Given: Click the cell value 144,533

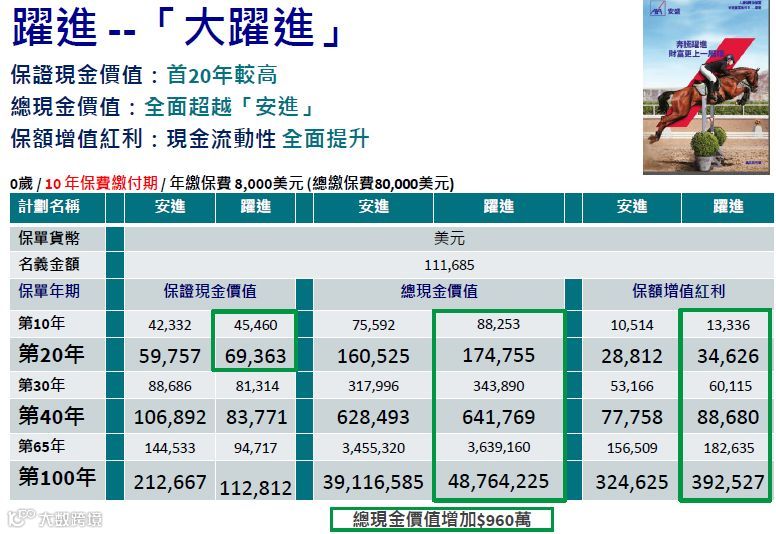Looking at the screenshot, I should coord(170,448).
